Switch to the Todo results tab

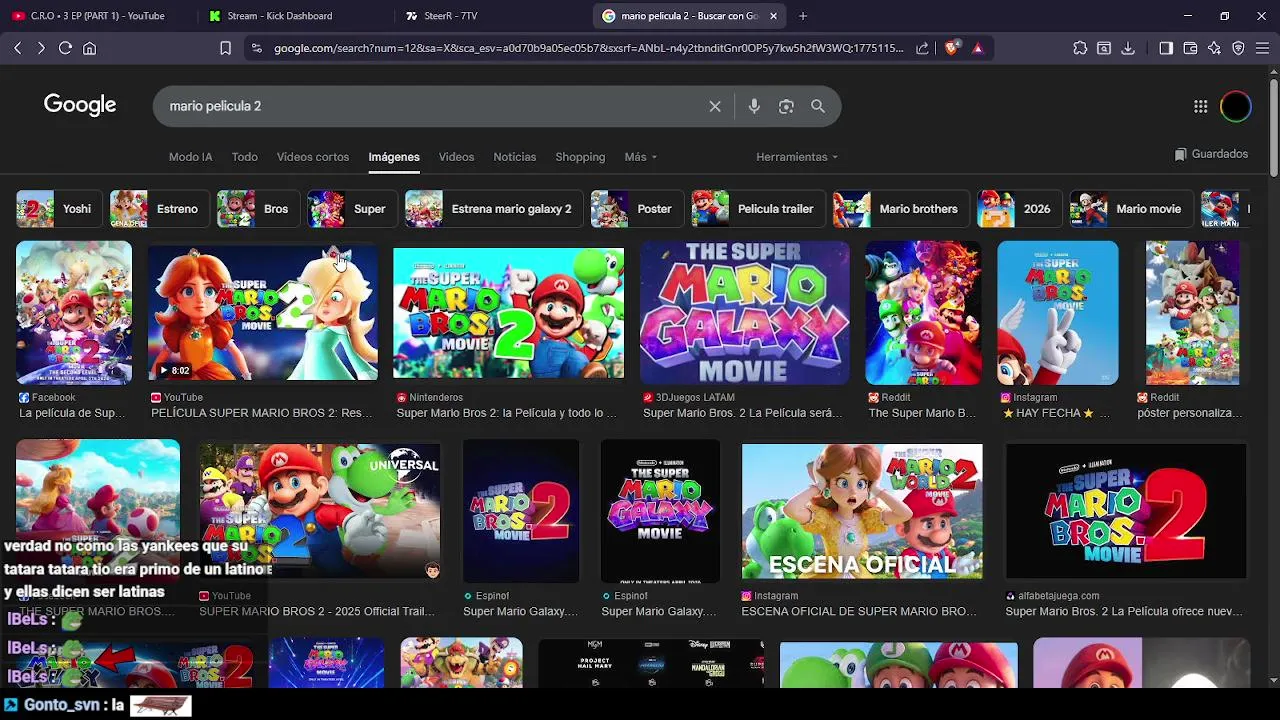pyautogui.click(x=245, y=157)
